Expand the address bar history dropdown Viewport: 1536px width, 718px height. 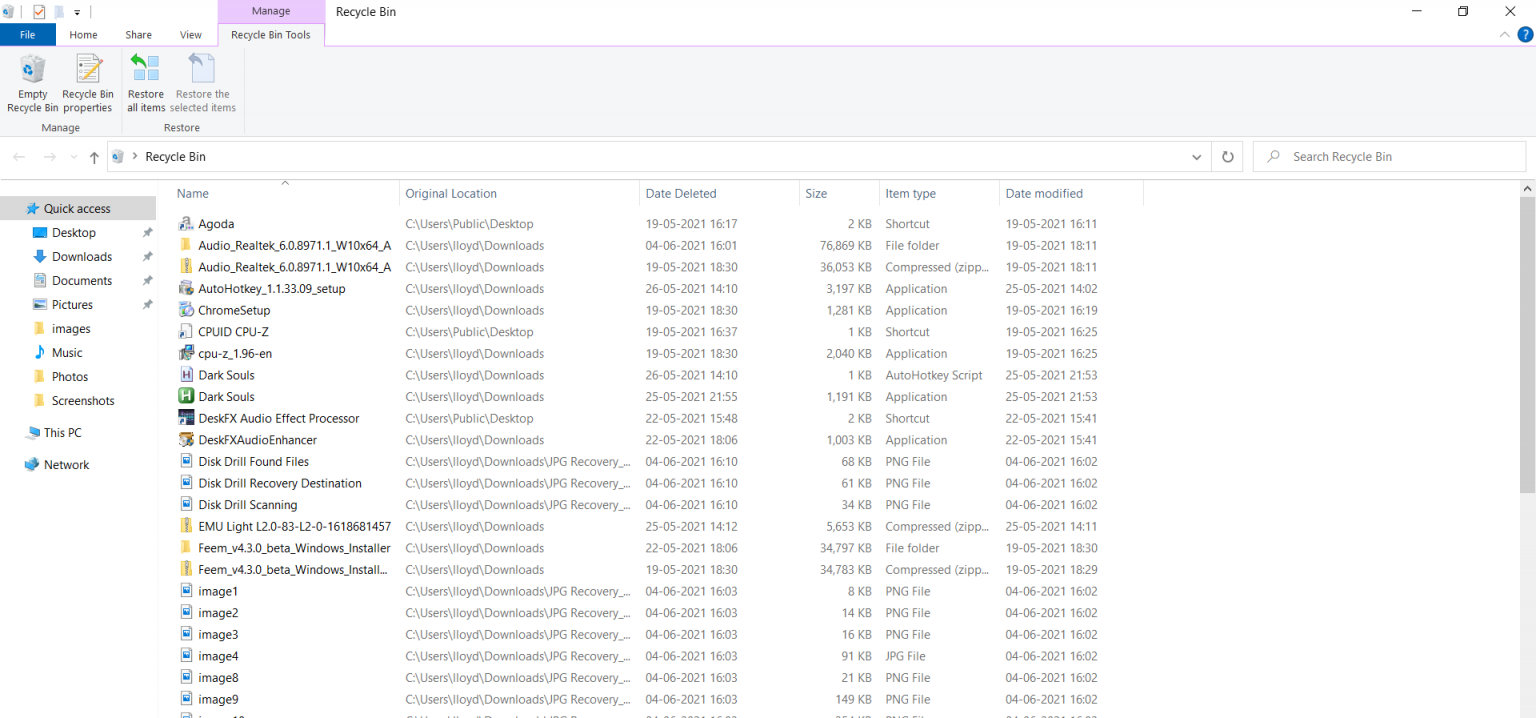[1197, 157]
